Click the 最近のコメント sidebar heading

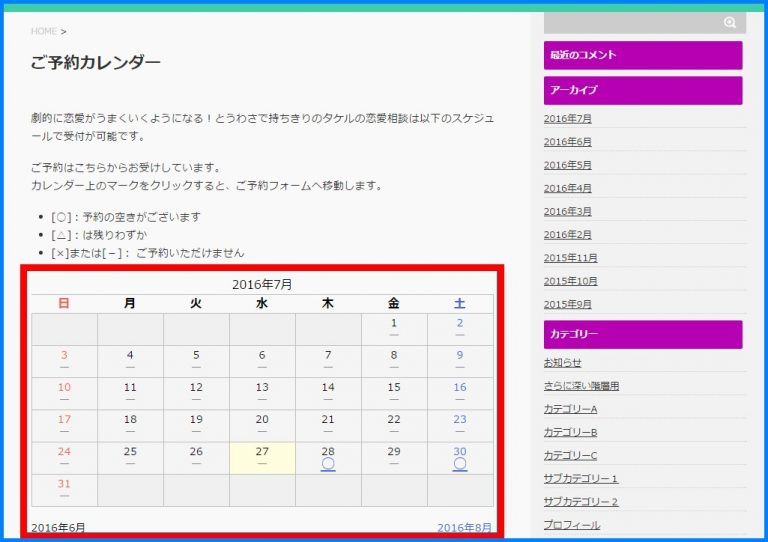643,55
